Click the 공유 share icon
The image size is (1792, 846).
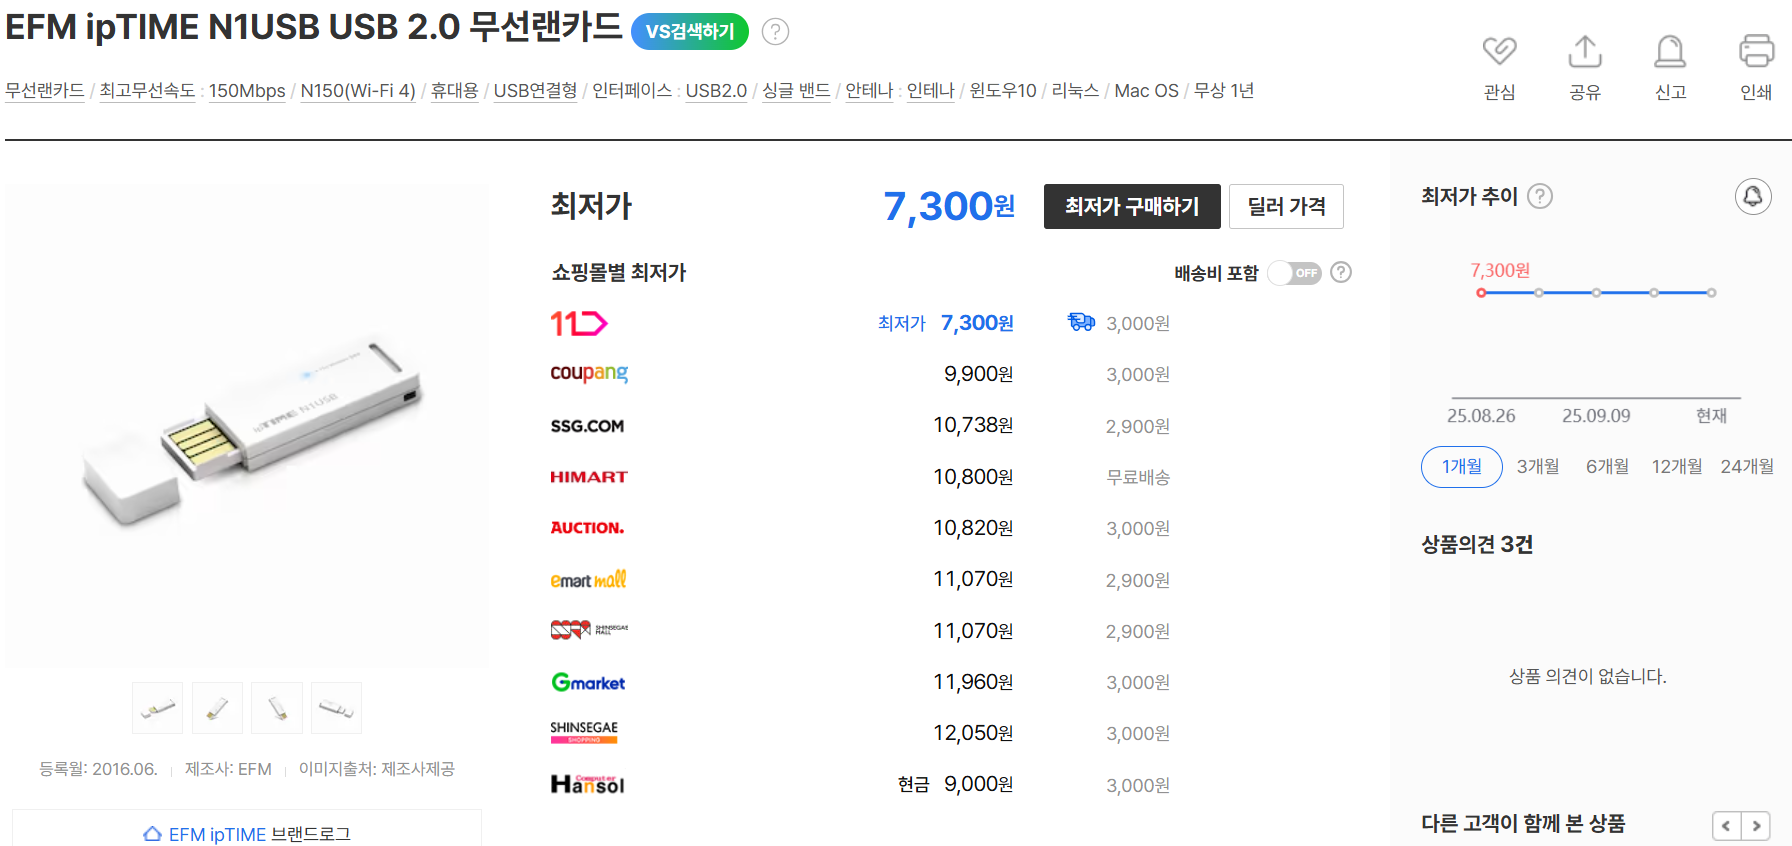[1585, 51]
